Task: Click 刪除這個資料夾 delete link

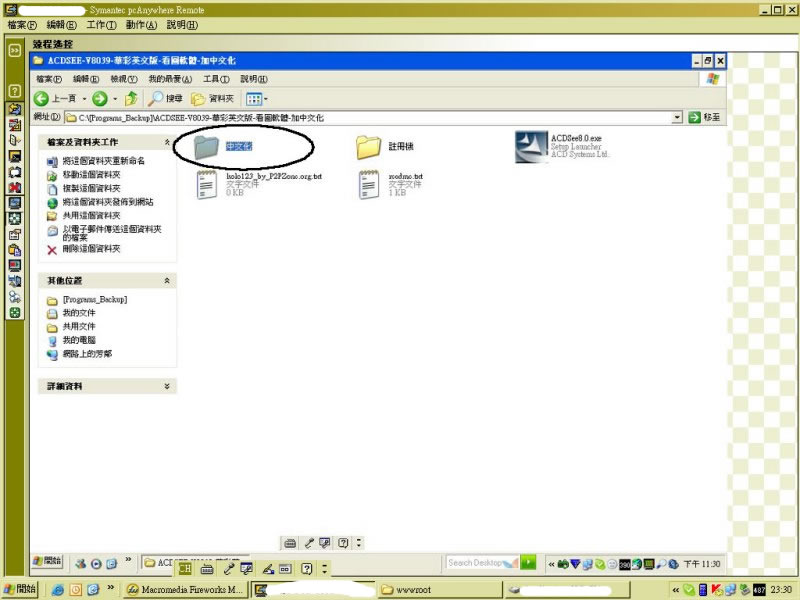Action: (x=91, y=249)
